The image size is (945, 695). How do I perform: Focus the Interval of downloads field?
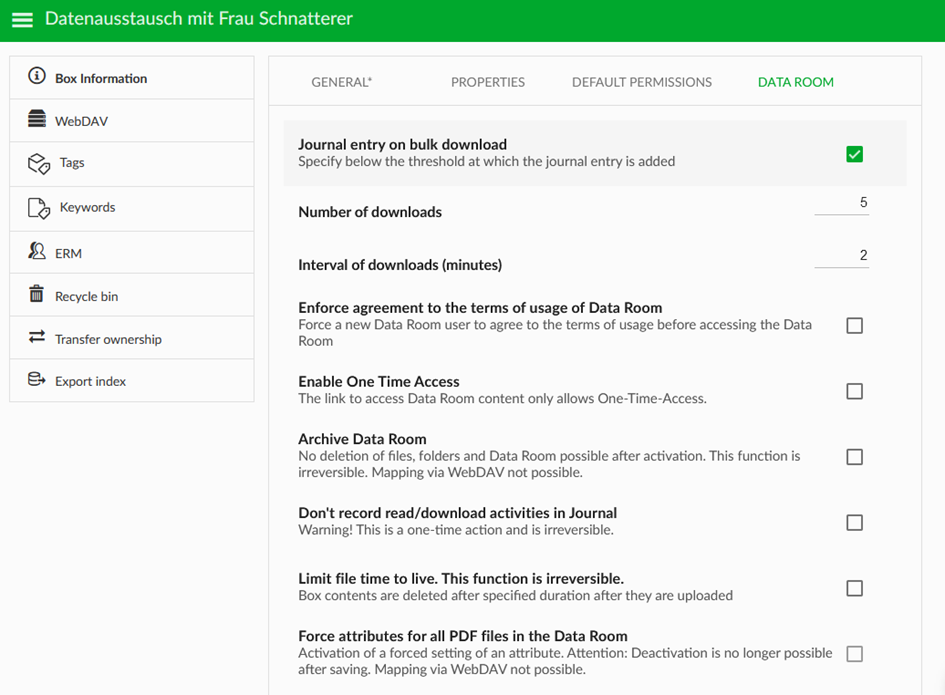click(x=841, y=256)
